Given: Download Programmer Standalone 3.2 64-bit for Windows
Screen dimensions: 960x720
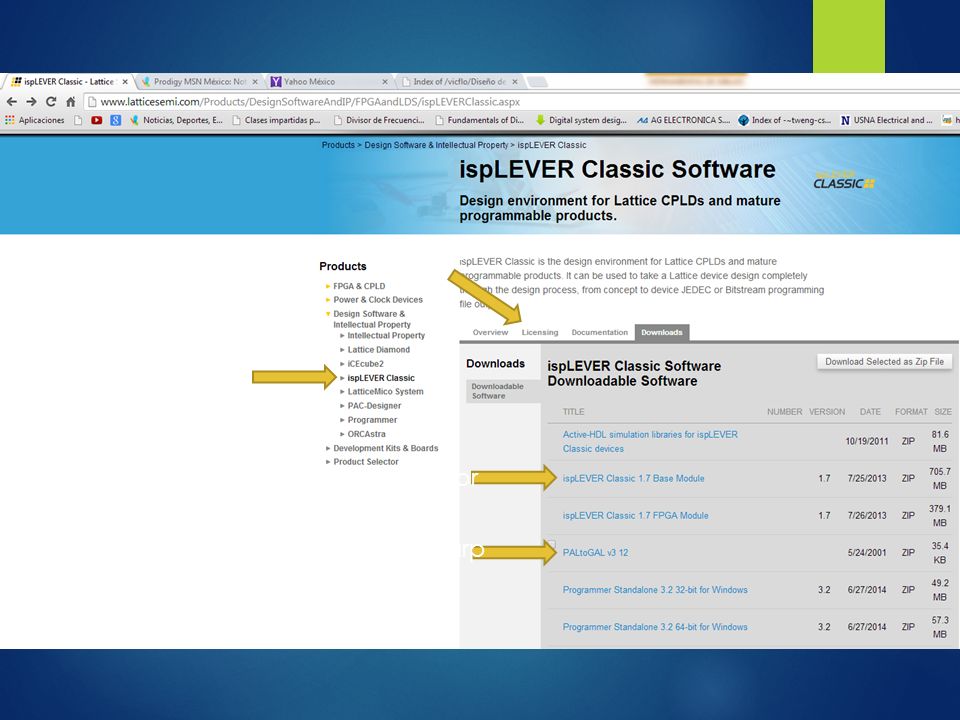Looking at the screenshot, I should [655, 627].
